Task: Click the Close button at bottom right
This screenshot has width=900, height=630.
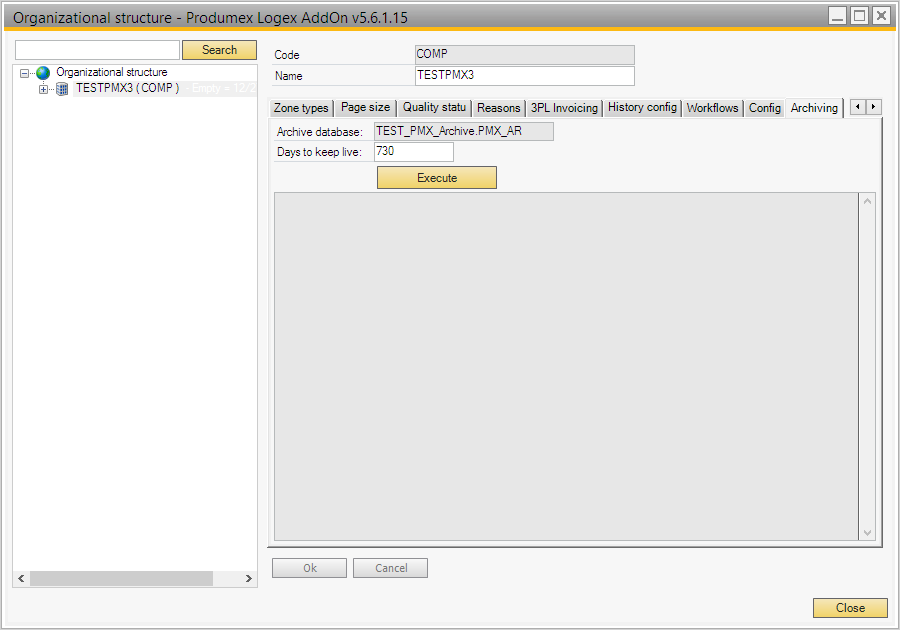Action: click(x=850, y=608)
